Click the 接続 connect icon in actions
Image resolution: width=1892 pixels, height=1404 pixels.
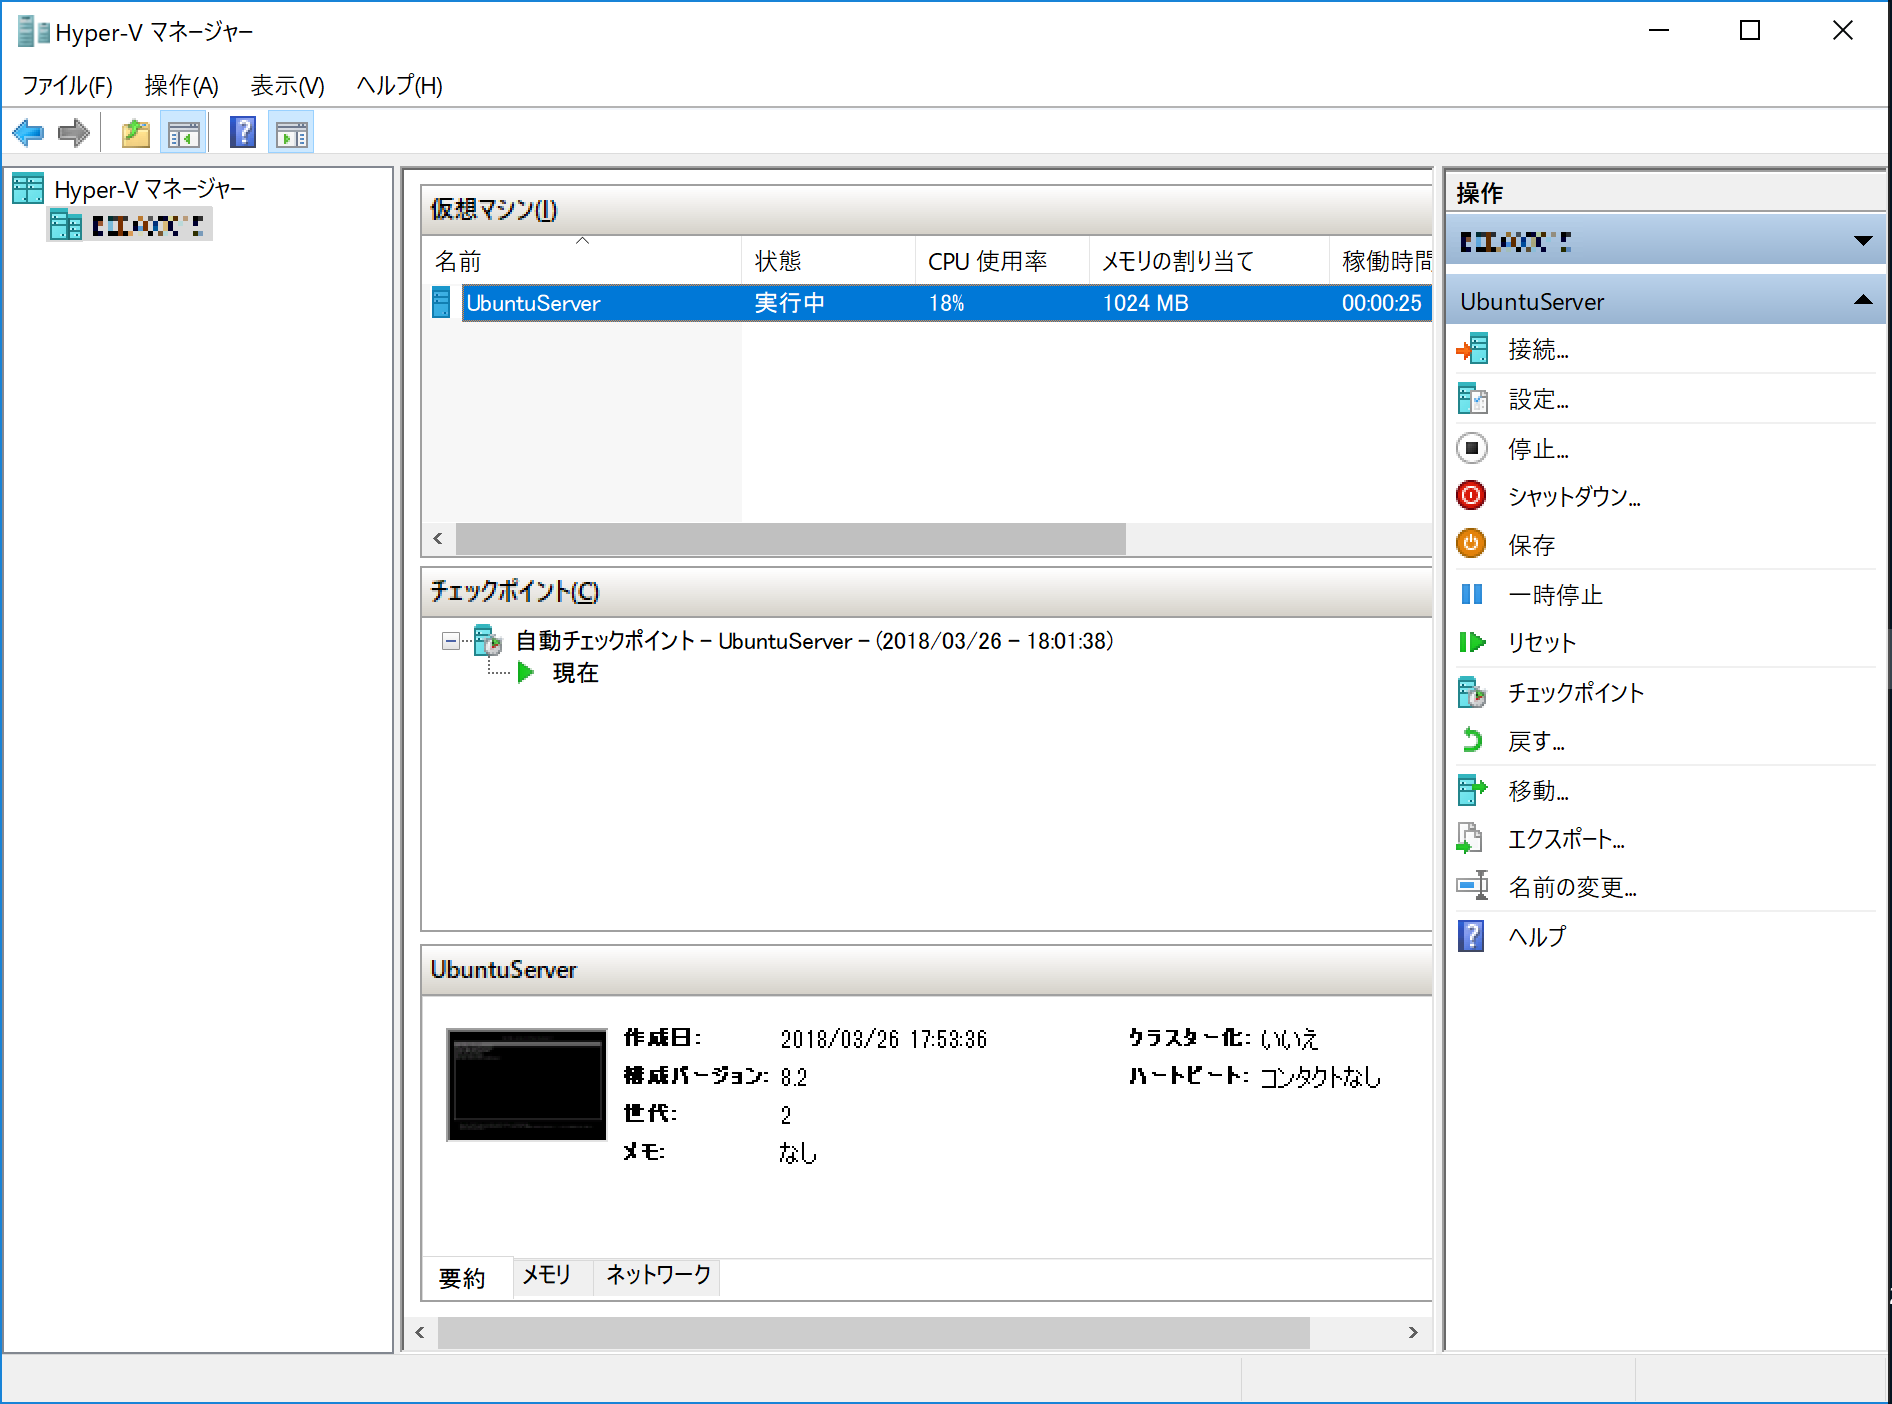click(1472, 349)
